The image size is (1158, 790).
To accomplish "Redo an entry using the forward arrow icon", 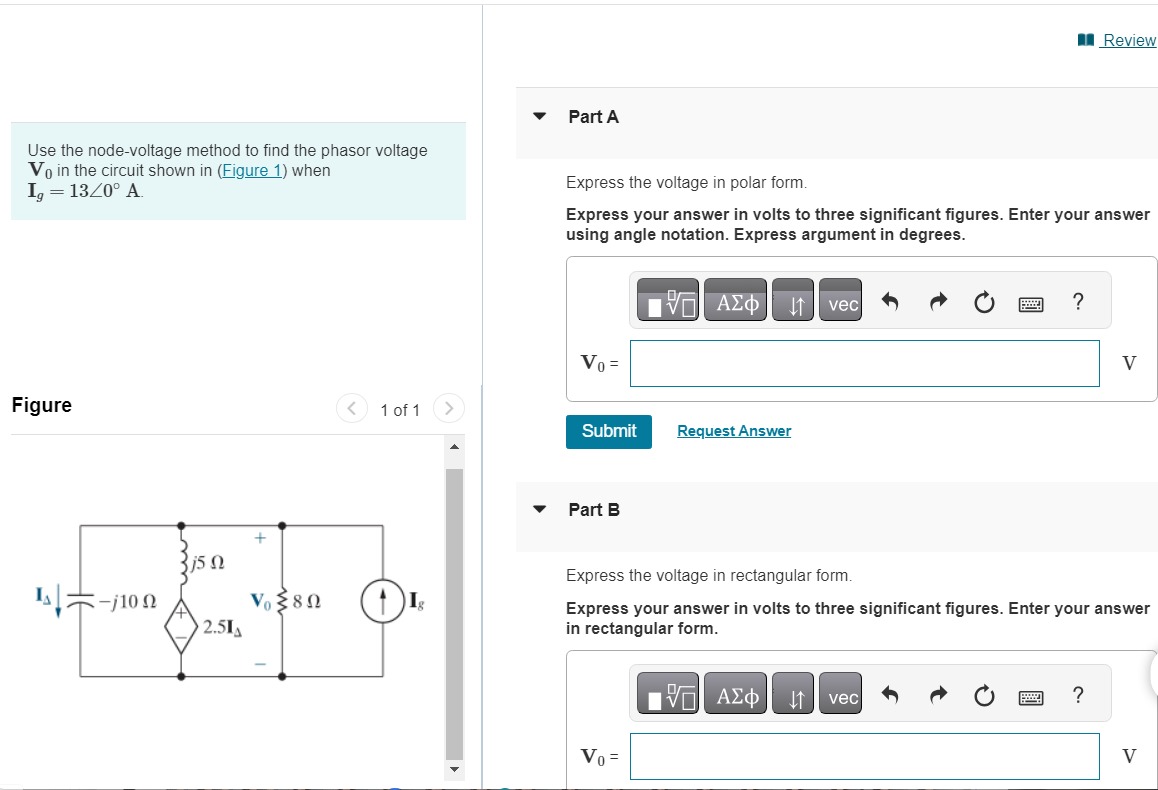I will click(937, 300).
